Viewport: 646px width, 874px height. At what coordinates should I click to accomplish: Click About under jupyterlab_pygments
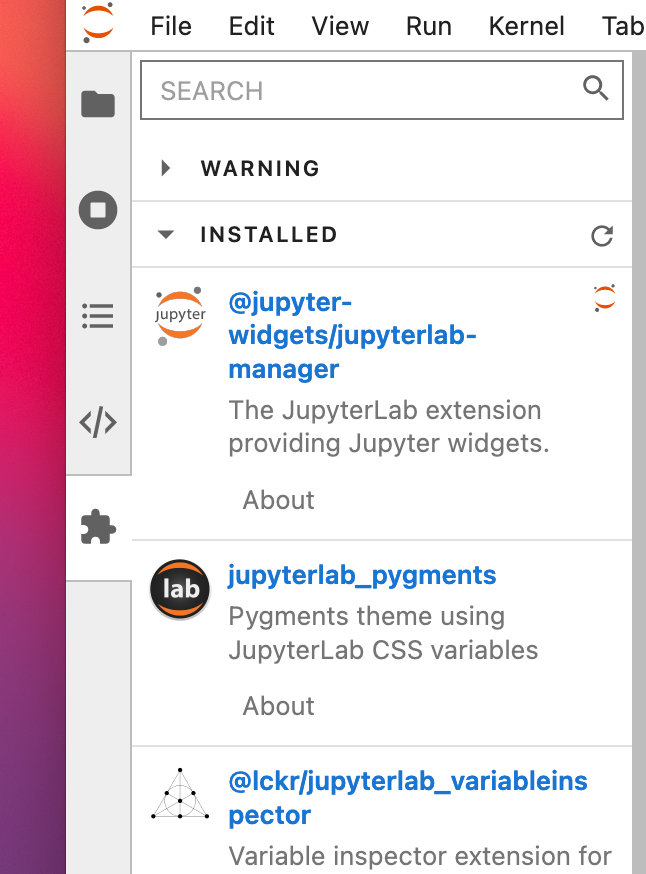pos(278,706)
